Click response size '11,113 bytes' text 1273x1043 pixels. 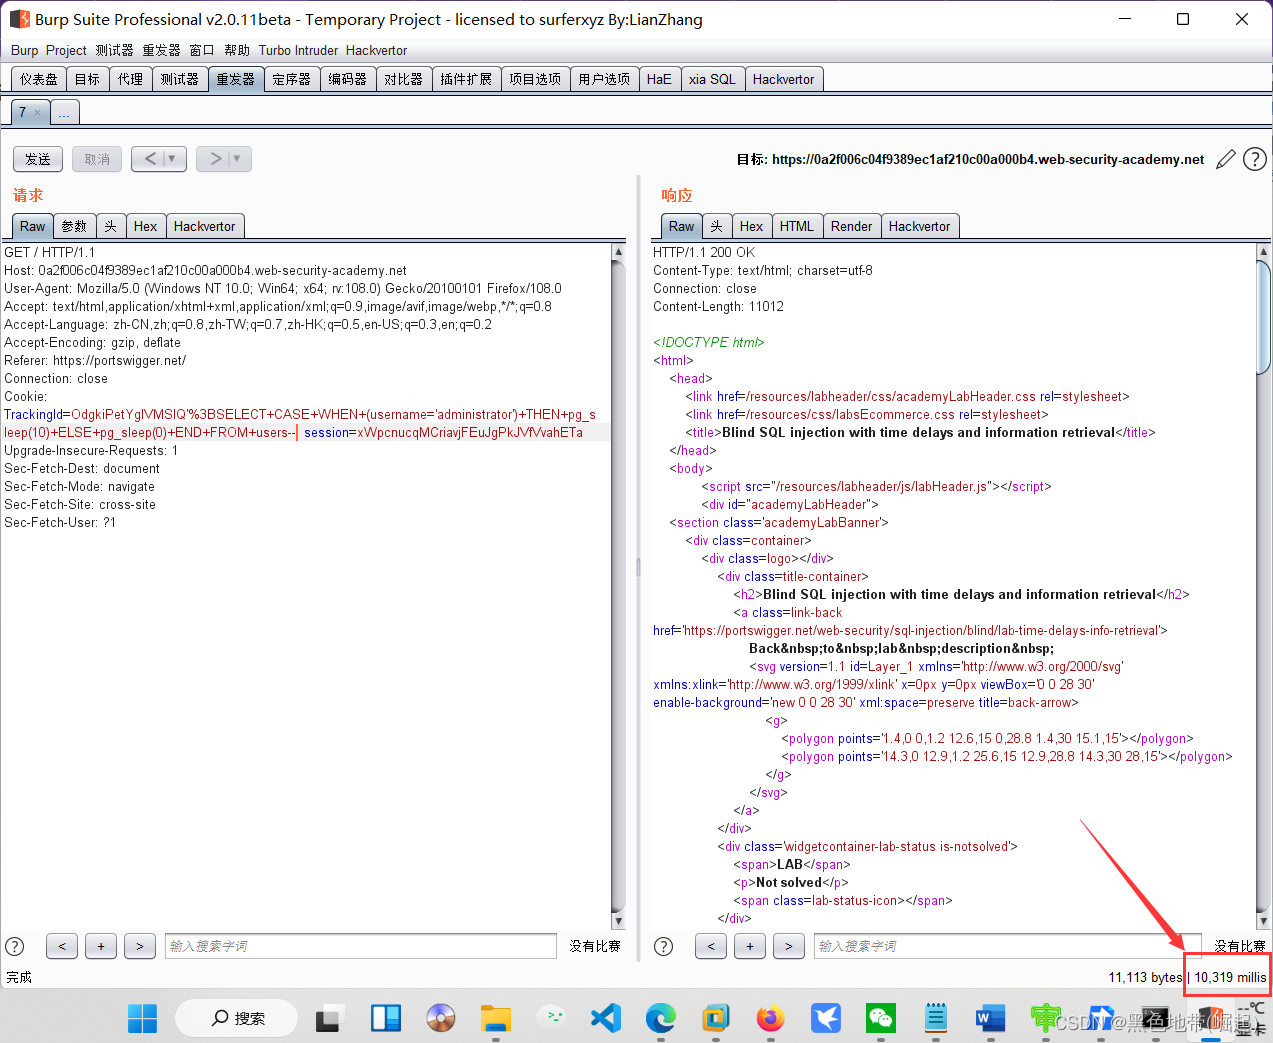[x=1145, y=977]
